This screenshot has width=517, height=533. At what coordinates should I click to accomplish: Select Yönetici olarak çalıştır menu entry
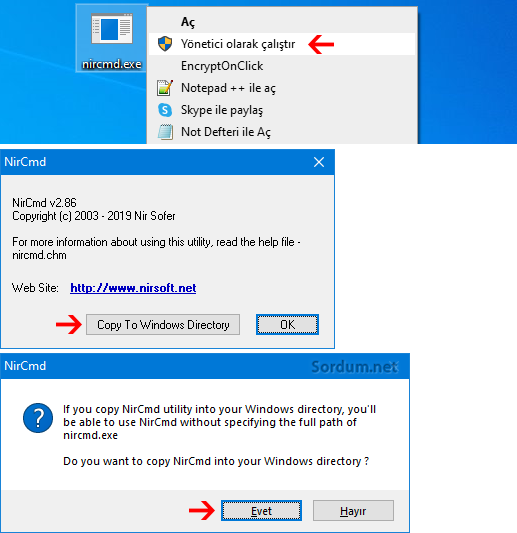pos(282,44)
